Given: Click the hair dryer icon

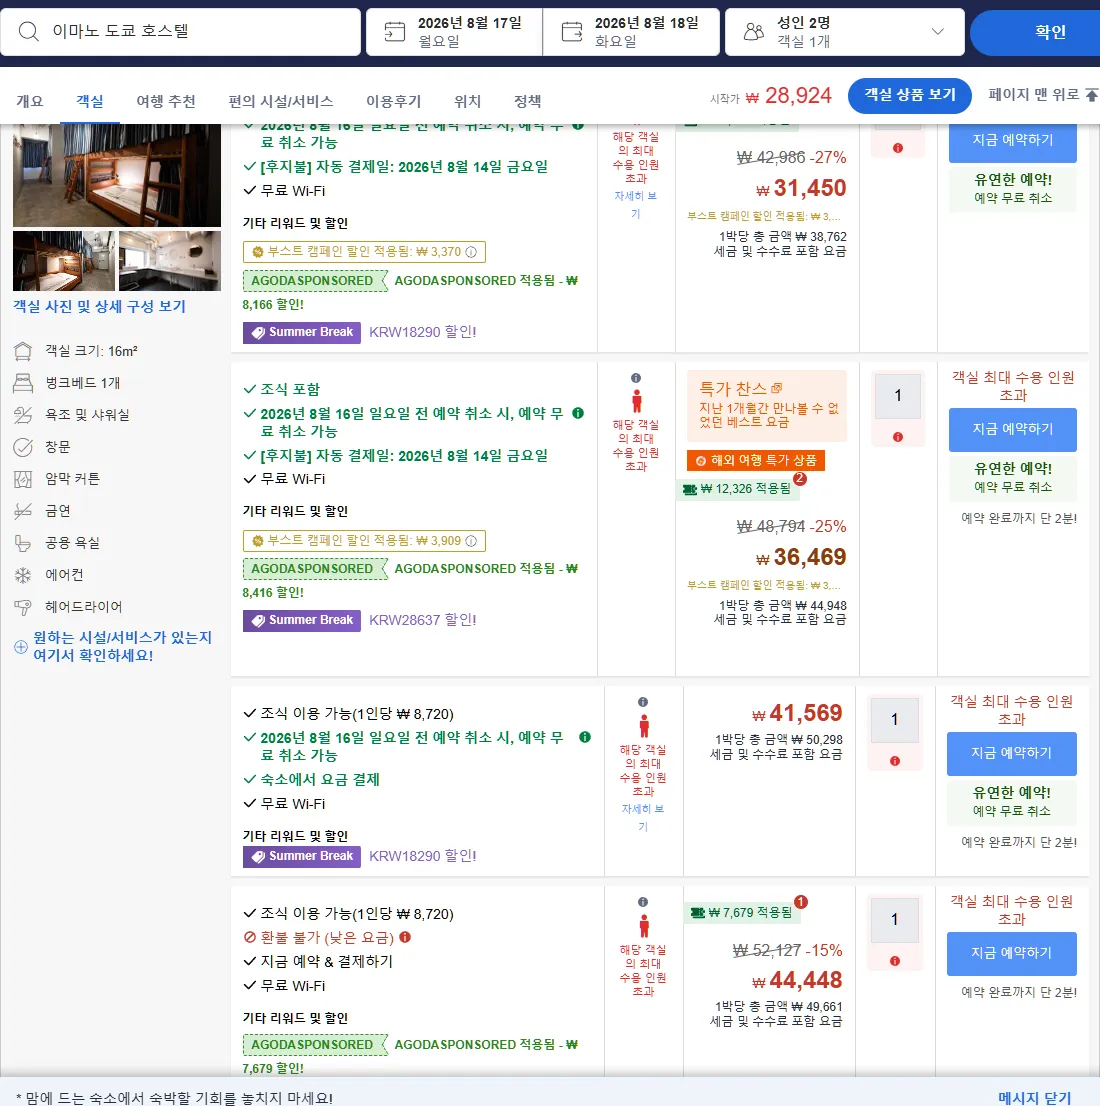Looking at the screenshot, I should pyautogui.click(x=23, y=607).
